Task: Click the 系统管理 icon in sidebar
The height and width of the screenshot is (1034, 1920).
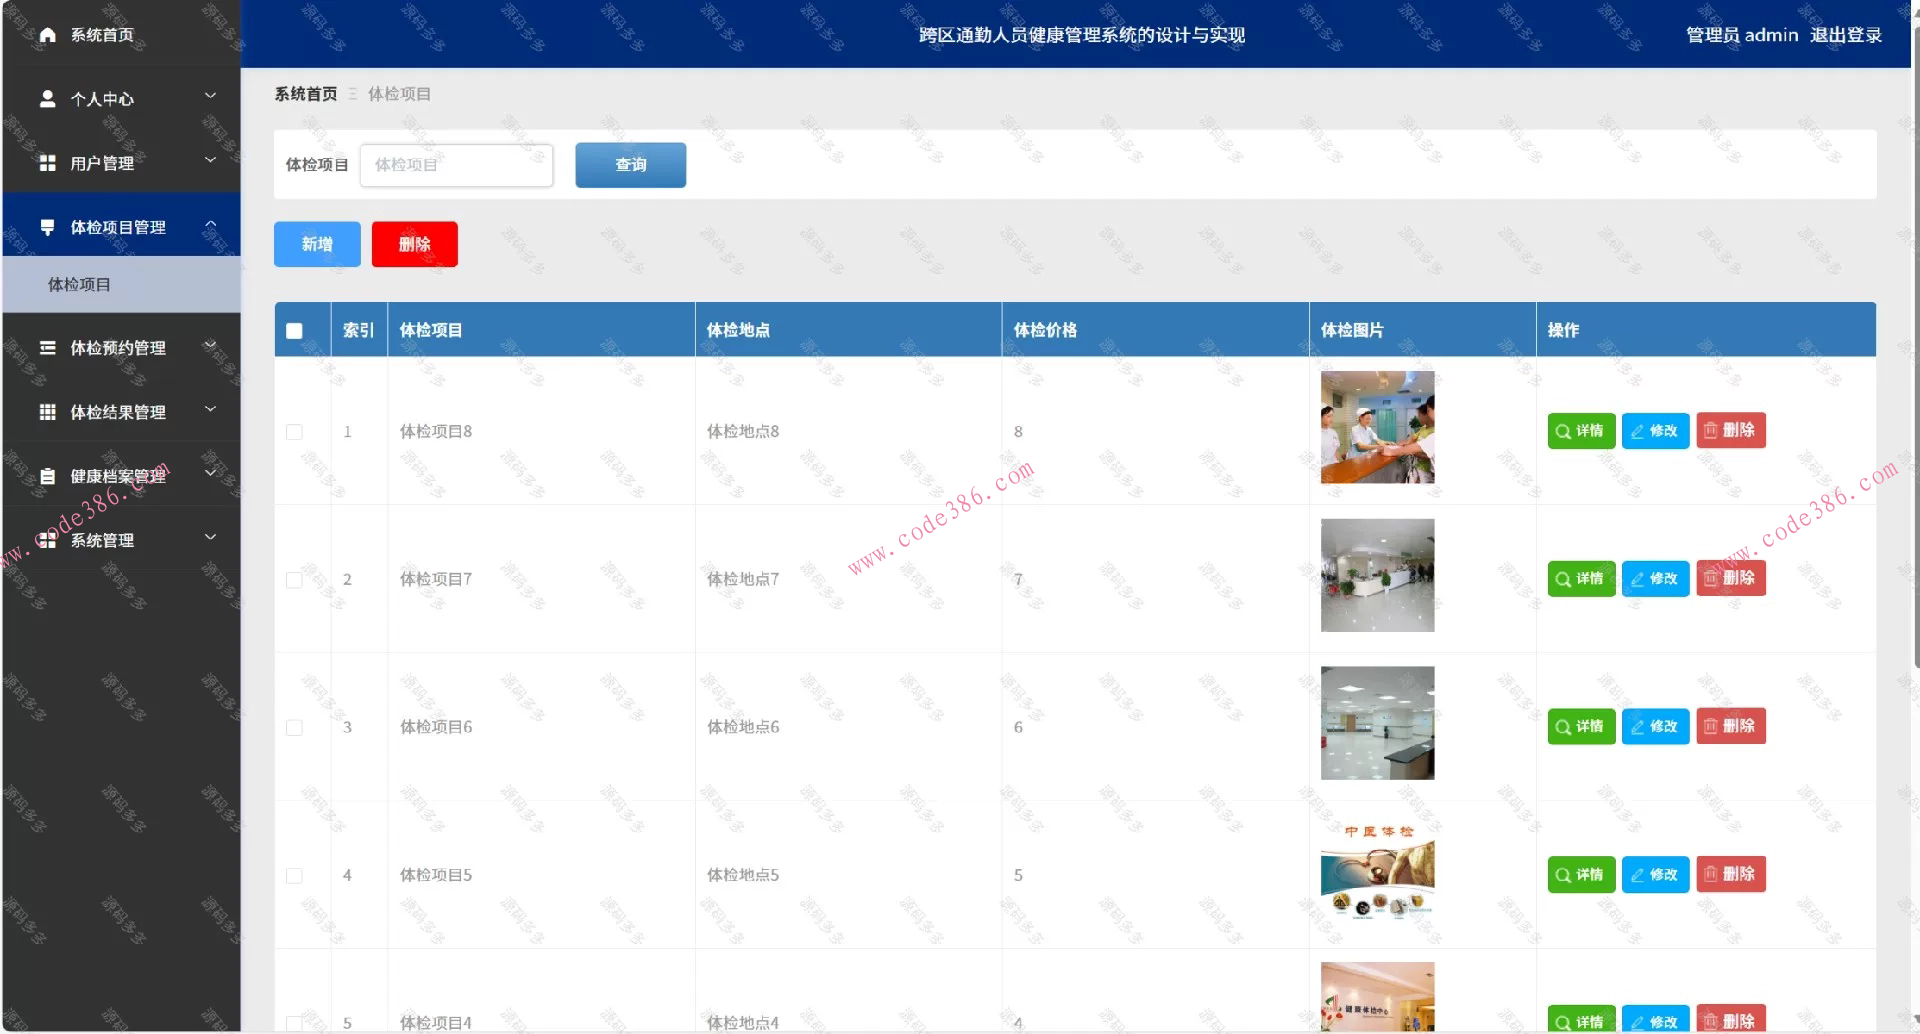Action: 47,539
